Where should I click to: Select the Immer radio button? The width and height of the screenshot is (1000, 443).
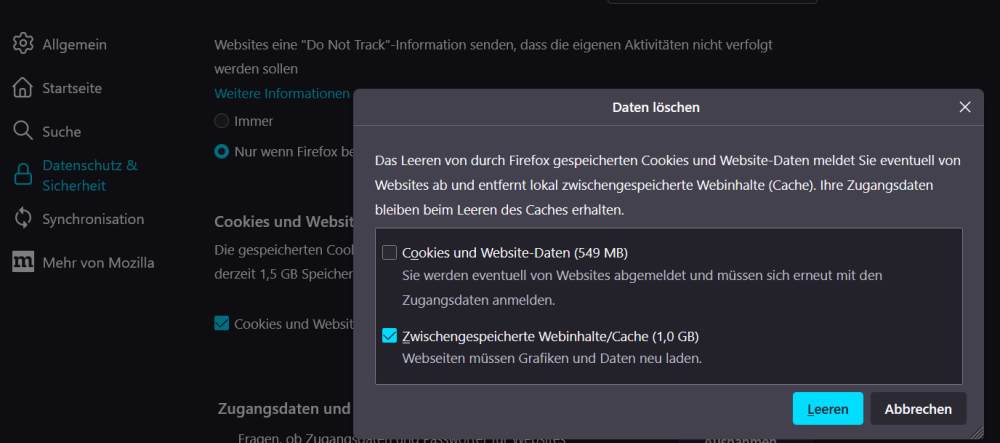(x=222, y=121)
